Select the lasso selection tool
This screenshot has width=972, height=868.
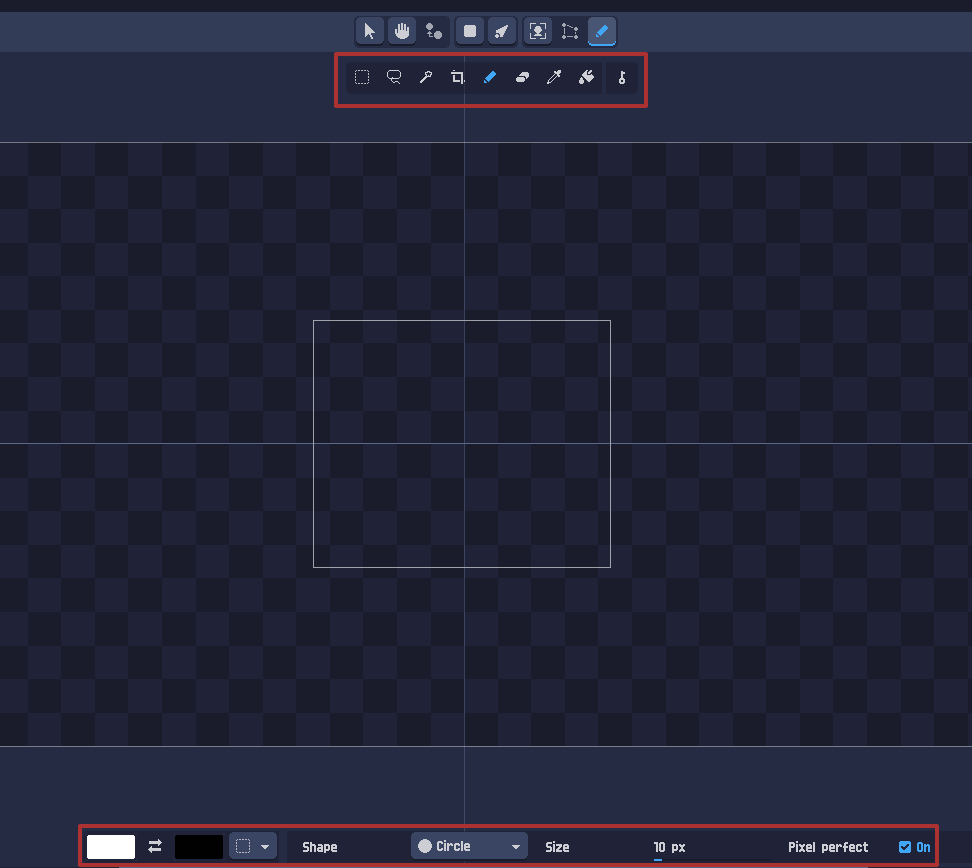click(x=394, y=77)
